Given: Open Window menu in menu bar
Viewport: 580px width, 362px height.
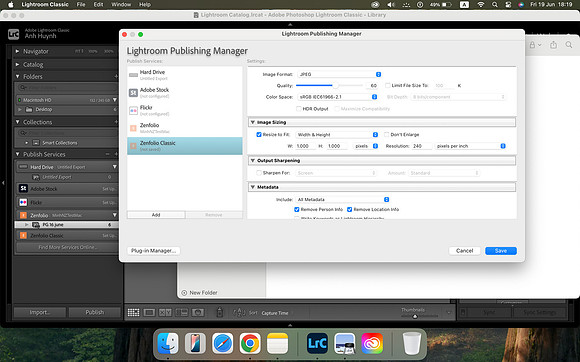Looking at the screenshot, I should tap(121, 4).
